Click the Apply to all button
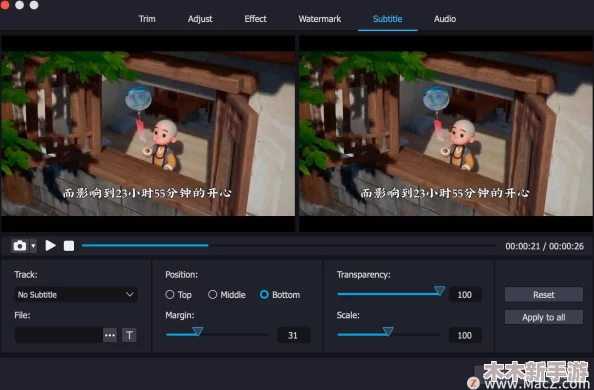Viewport: 594px width, 390px height. pyautogui.click(x=544, y=317)
